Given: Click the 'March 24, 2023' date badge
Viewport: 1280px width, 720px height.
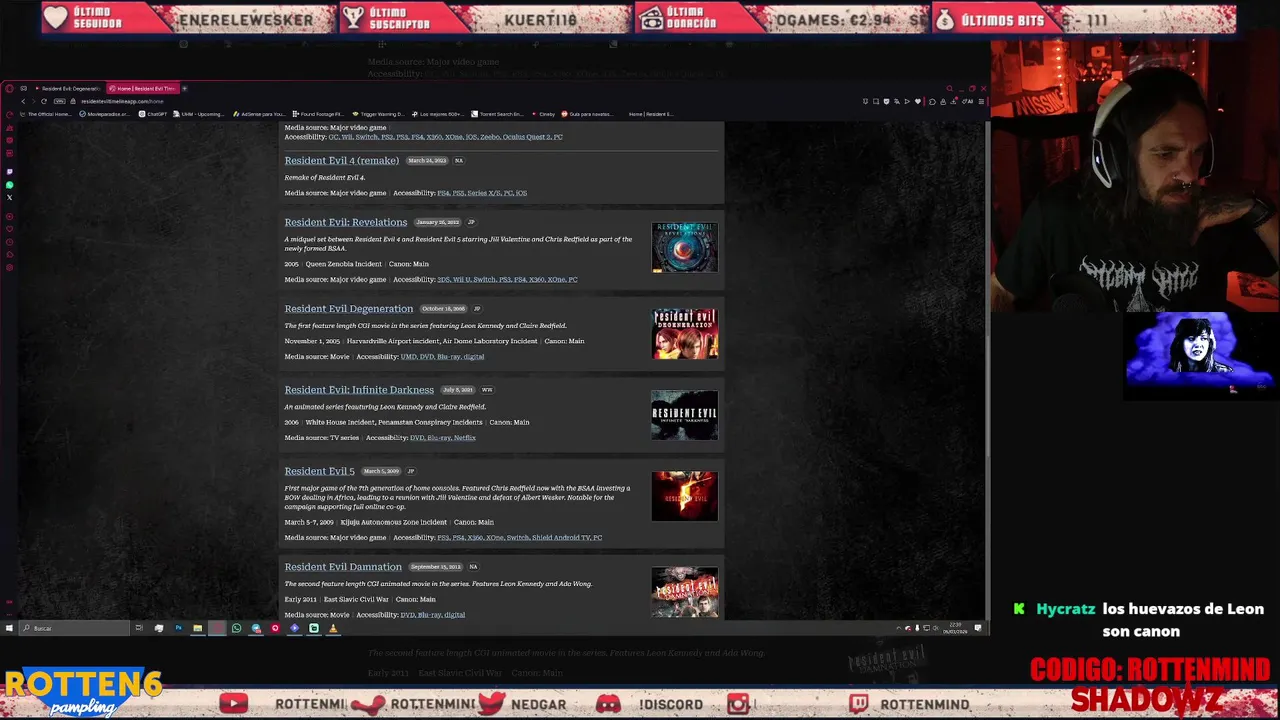Looking at the screenshot, I should tap(427, 160).
